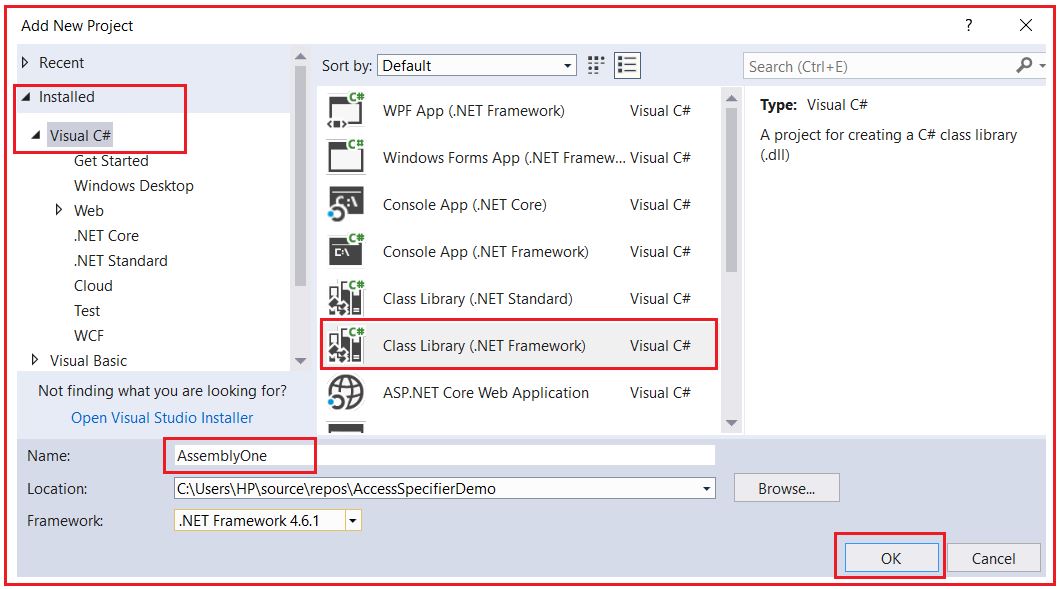1061x589 pixels.
Task: Click category tree scroll up arrow
Action: 300,57
